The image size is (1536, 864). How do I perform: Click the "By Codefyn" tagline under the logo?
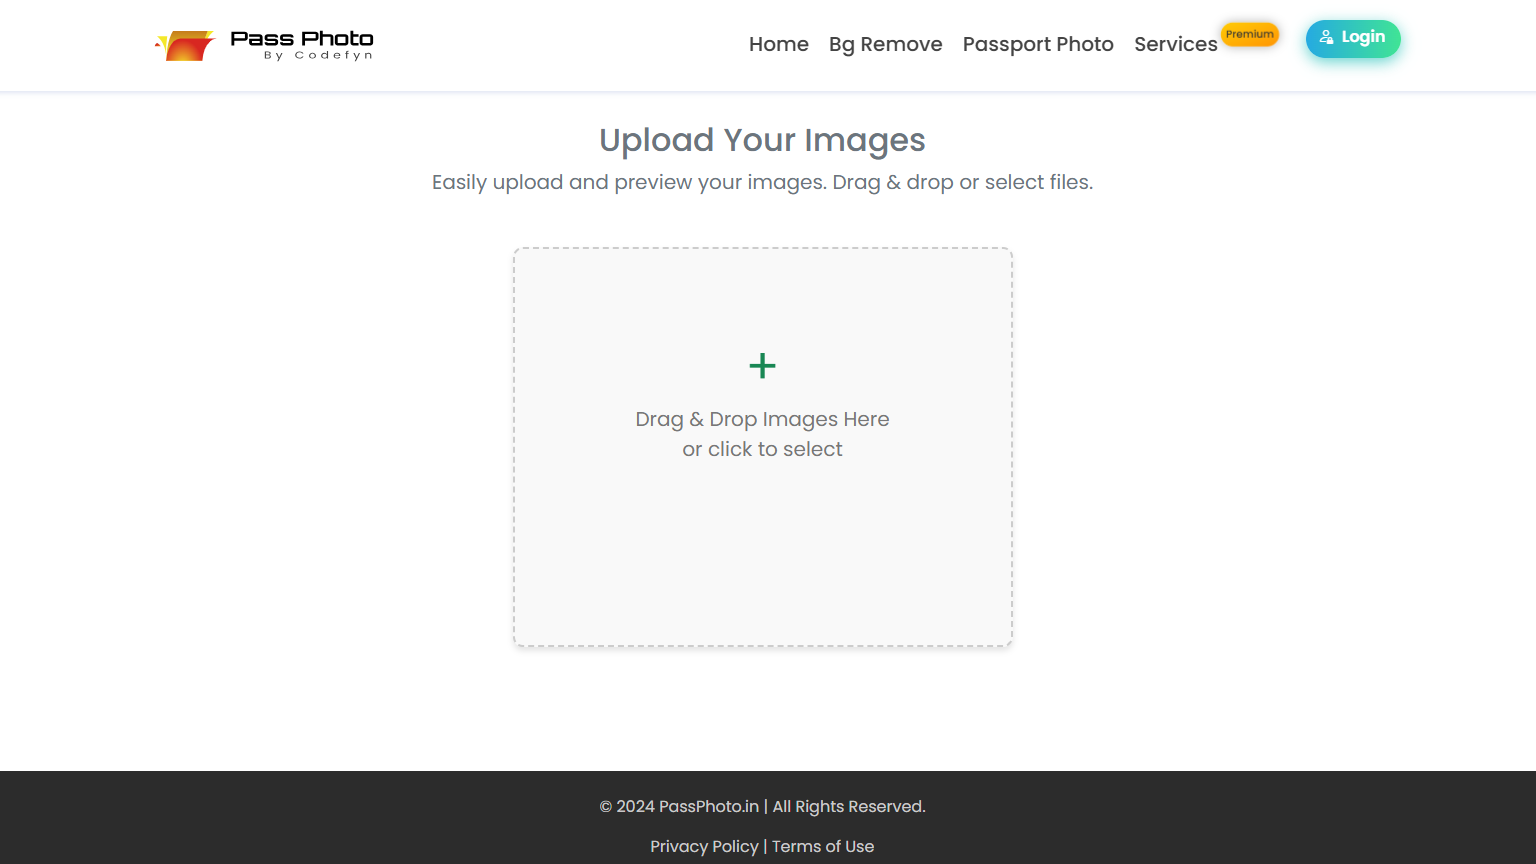(x=318, y=56)
